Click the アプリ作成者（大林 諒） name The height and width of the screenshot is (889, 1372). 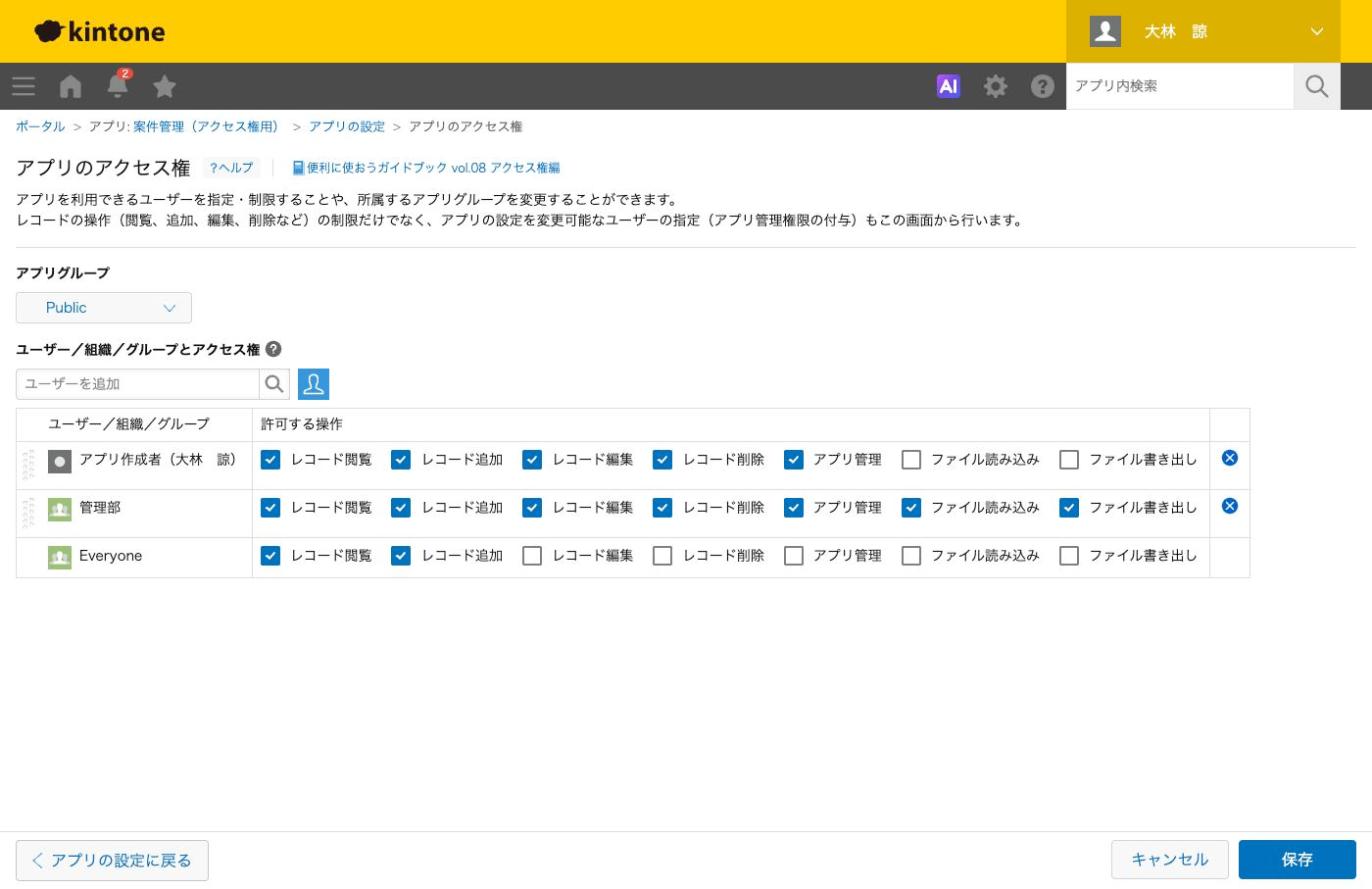click(x=158, y=460)
